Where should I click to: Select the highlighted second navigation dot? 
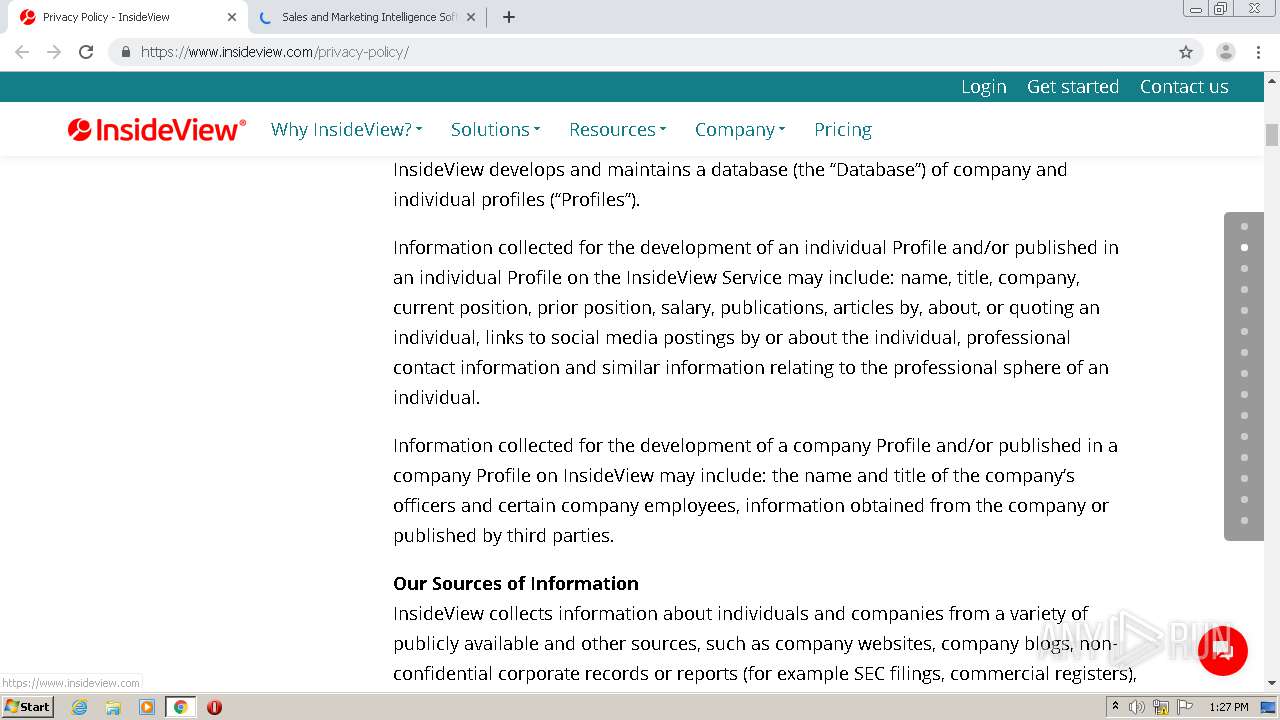point(1244,247)
